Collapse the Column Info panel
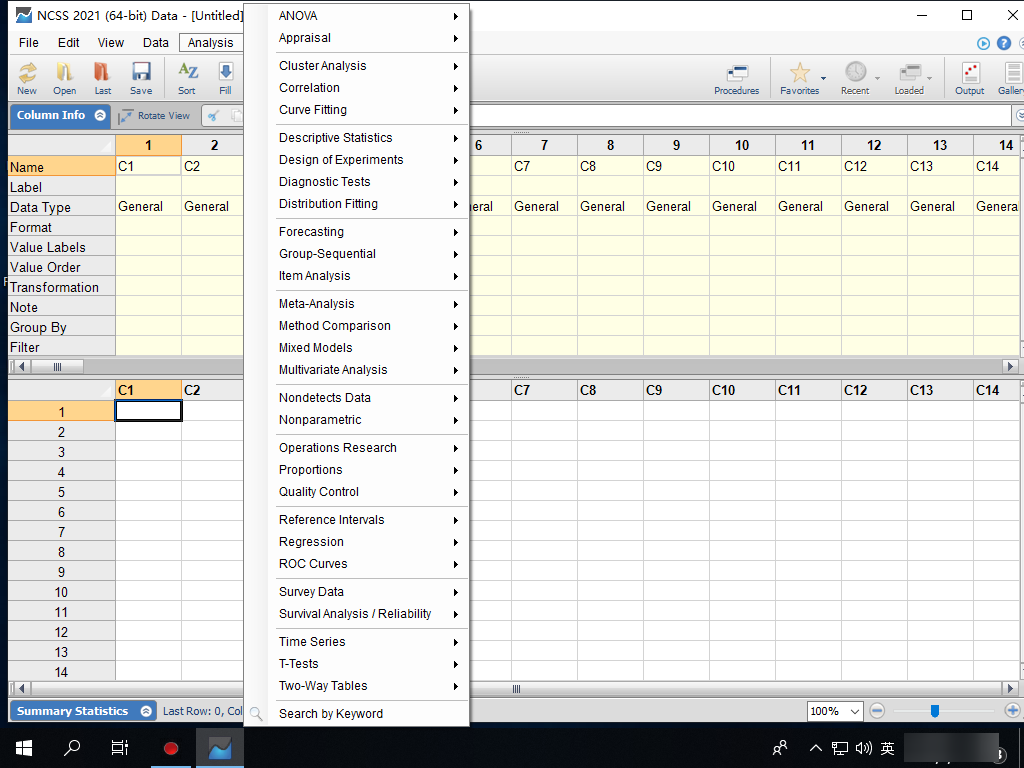The width and height of the screenshot is (1024, 768). point(100,116)
